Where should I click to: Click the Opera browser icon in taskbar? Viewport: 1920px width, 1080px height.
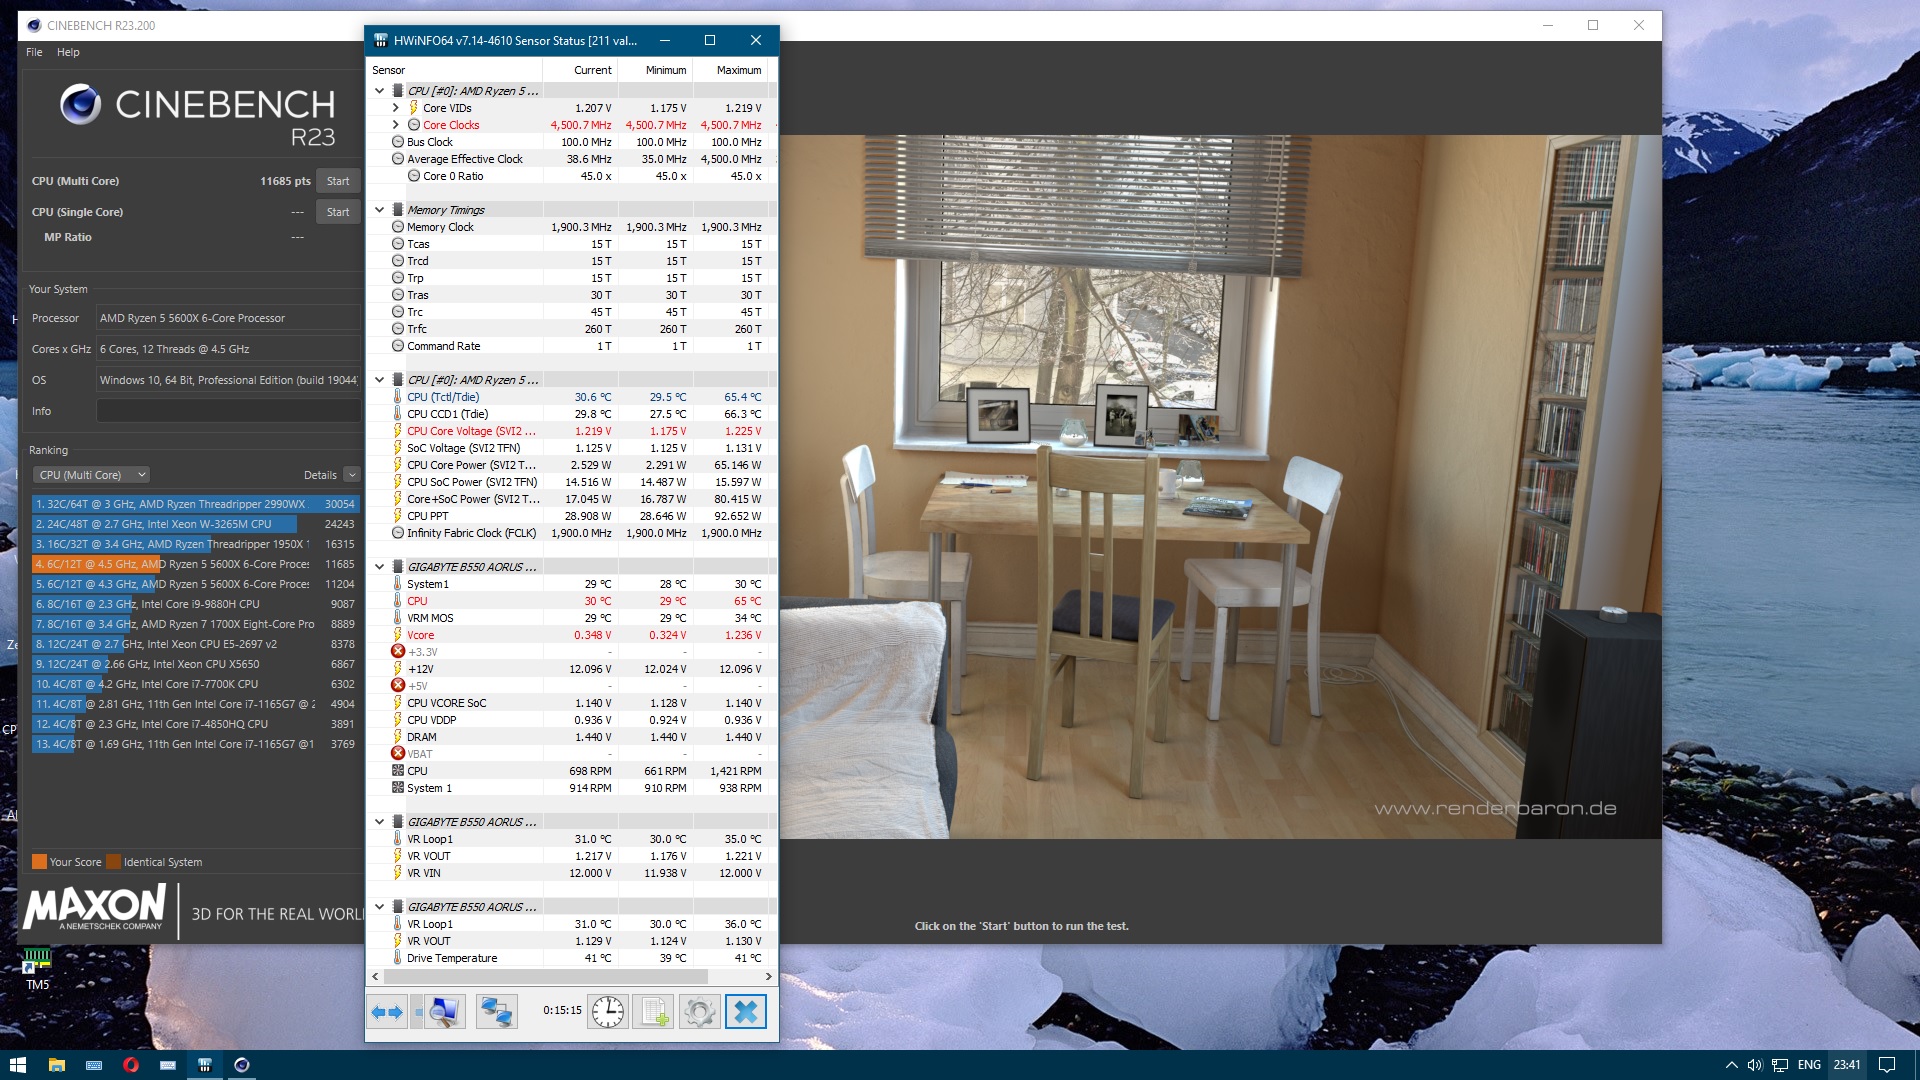click(x=130, y=1065)
